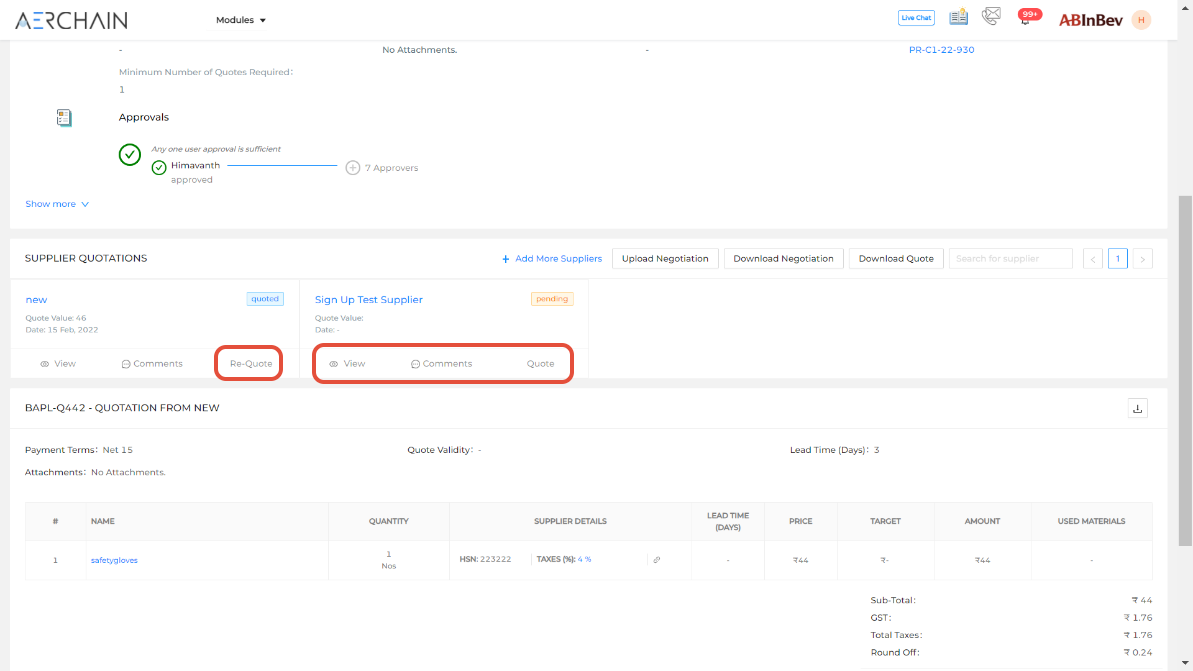Go to previous supplier page arrow

coord(1093,259)
